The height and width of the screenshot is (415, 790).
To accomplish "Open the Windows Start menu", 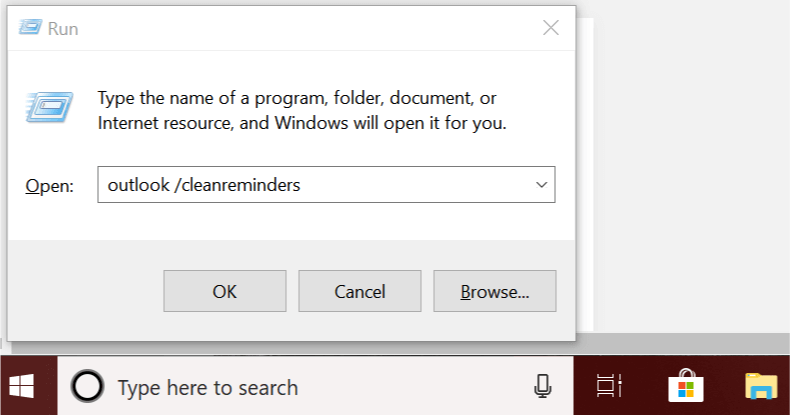I will [x=22, y=386].
